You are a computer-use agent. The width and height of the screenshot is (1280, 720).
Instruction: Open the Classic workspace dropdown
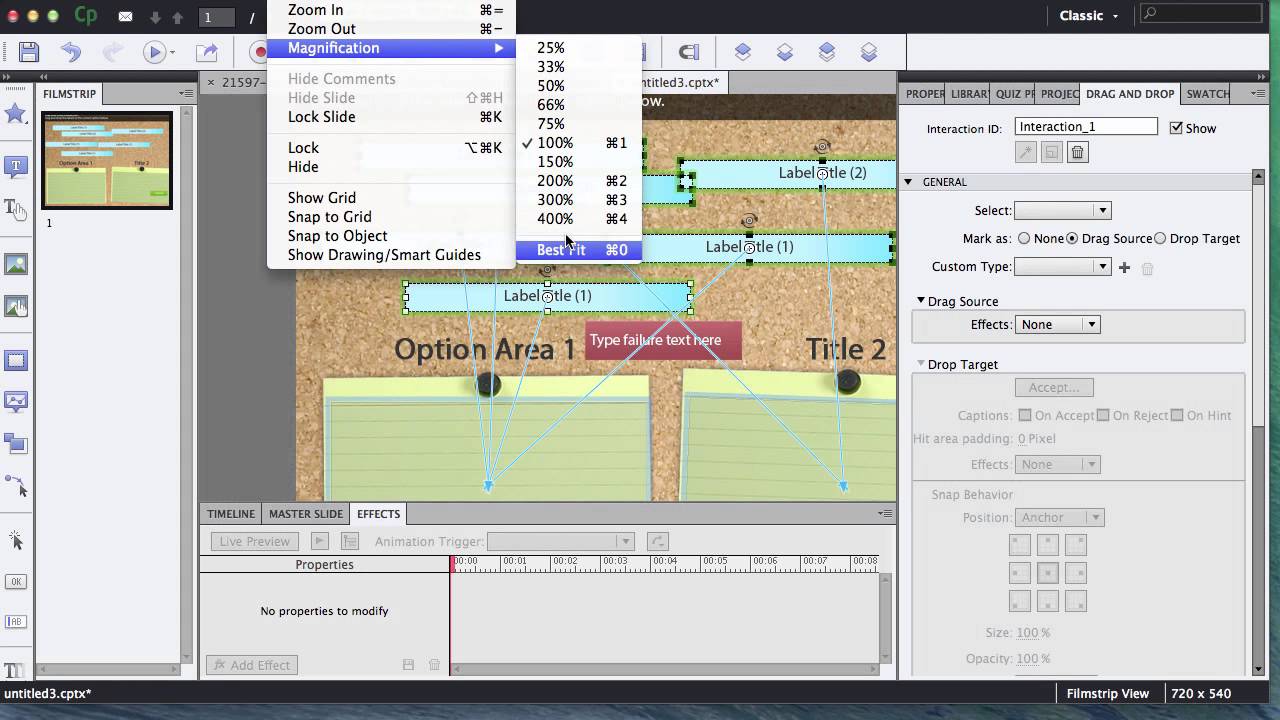coord(1088,16)
